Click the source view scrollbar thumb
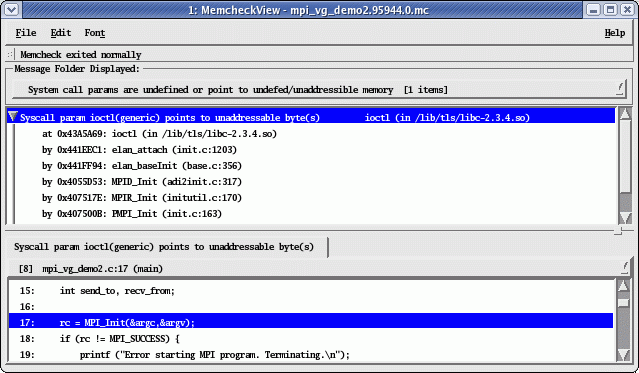Image resolution: width=639 pixels, height=373 pixels. point(623,303)
